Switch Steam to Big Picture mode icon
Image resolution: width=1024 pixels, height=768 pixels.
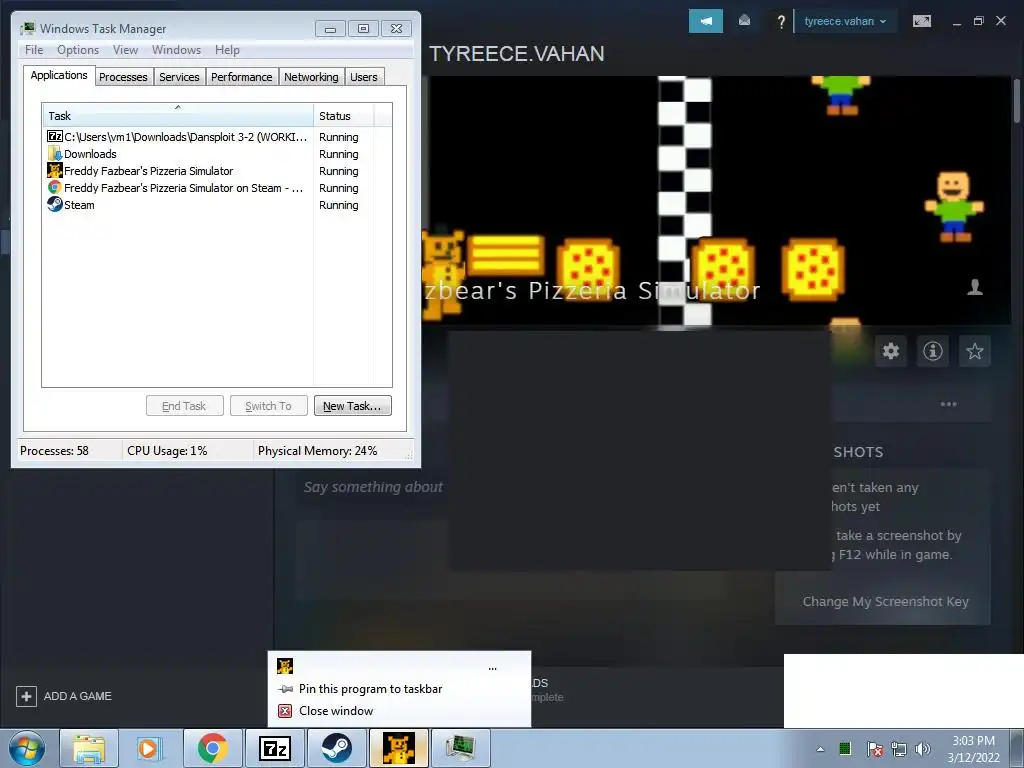(921, 21)
